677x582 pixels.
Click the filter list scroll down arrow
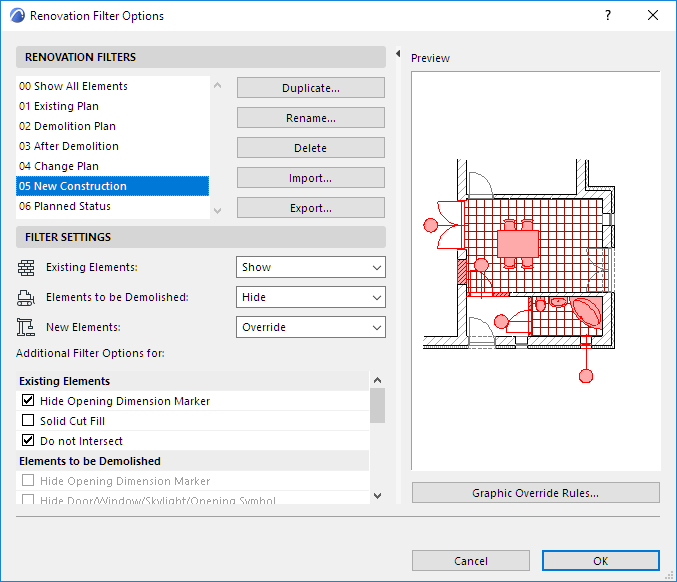pos(218,210)
